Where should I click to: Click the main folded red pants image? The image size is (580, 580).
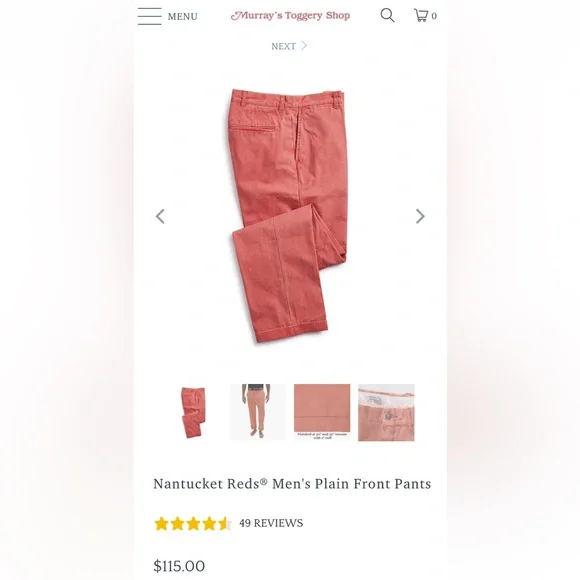[289, 216]
